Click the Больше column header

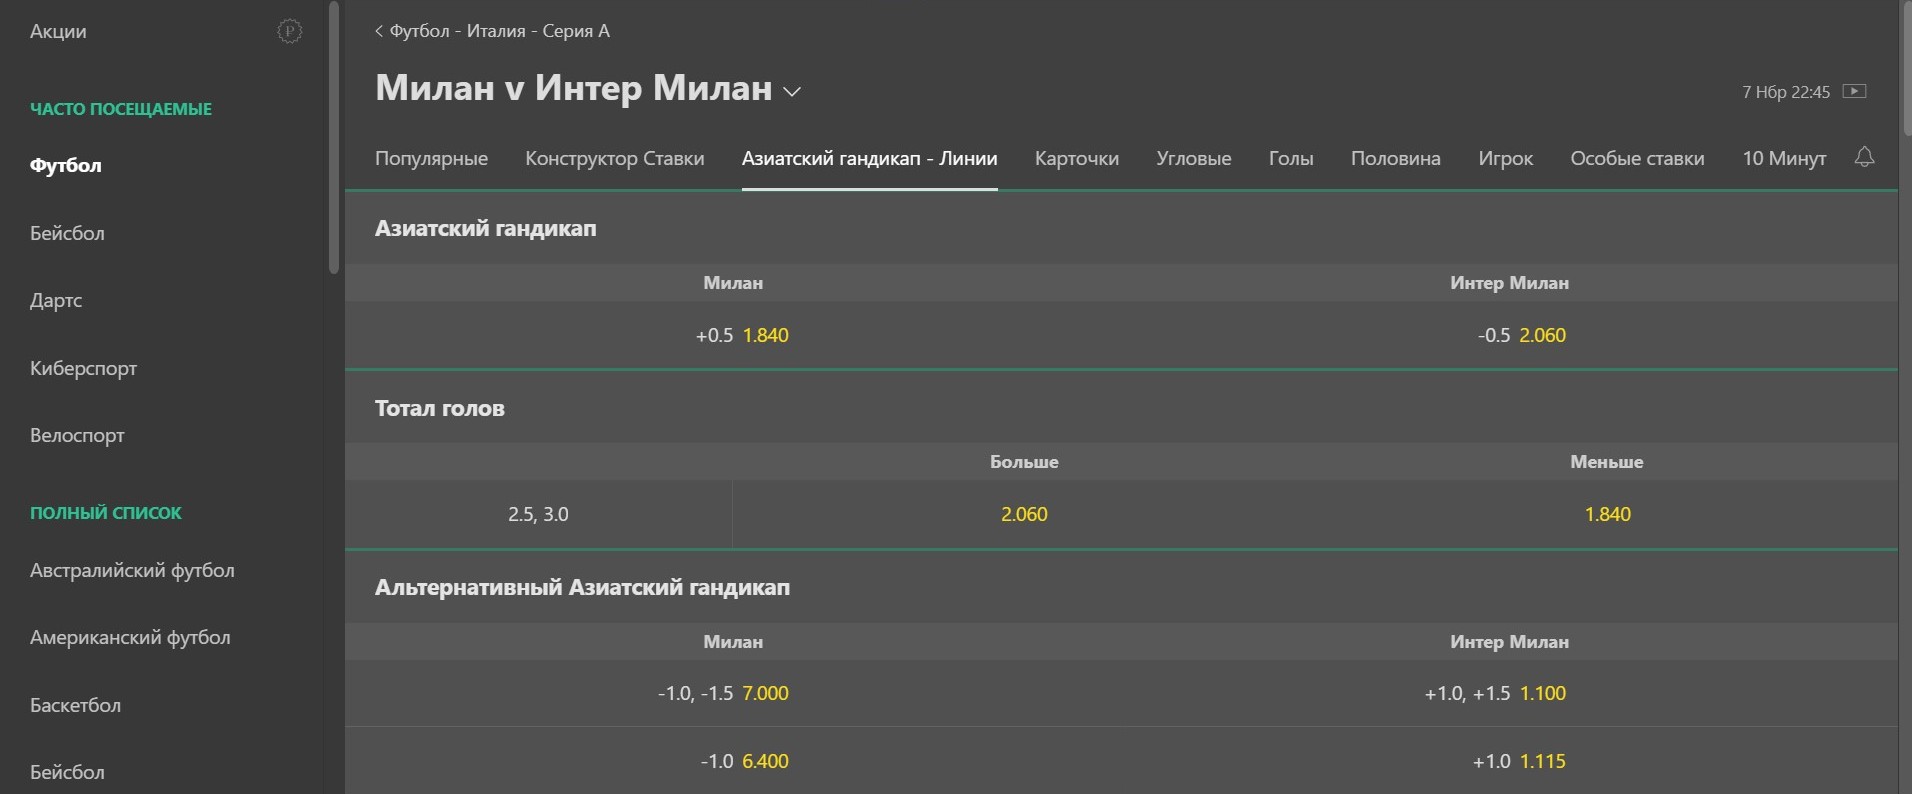(1024, 462)
